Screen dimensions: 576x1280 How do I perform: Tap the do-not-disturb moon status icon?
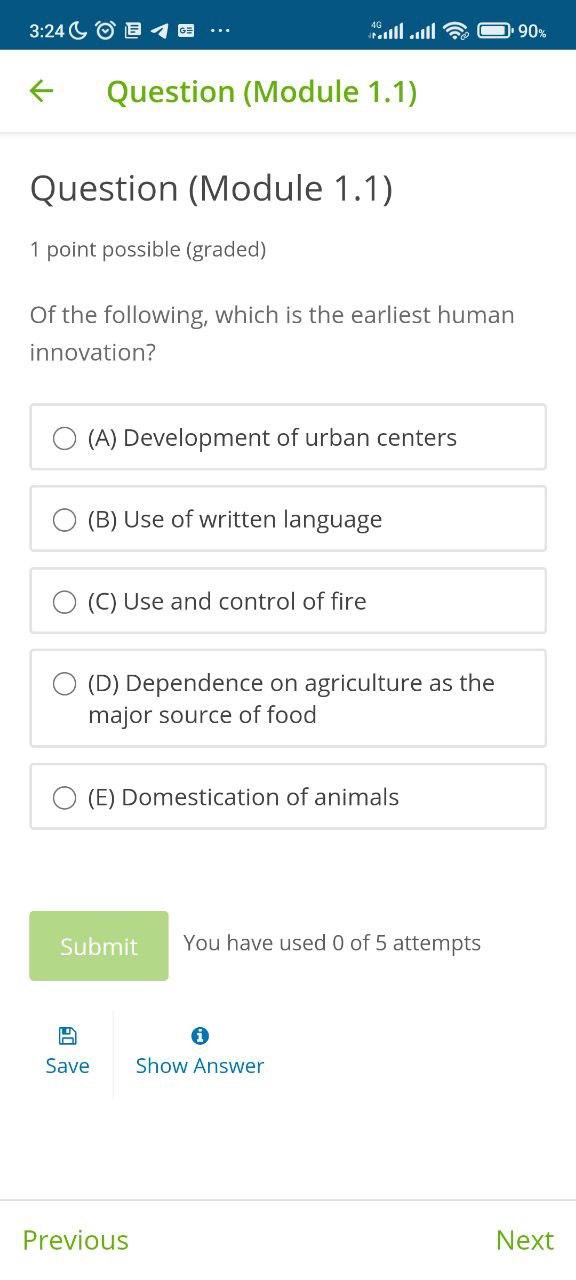click(79, 31)
